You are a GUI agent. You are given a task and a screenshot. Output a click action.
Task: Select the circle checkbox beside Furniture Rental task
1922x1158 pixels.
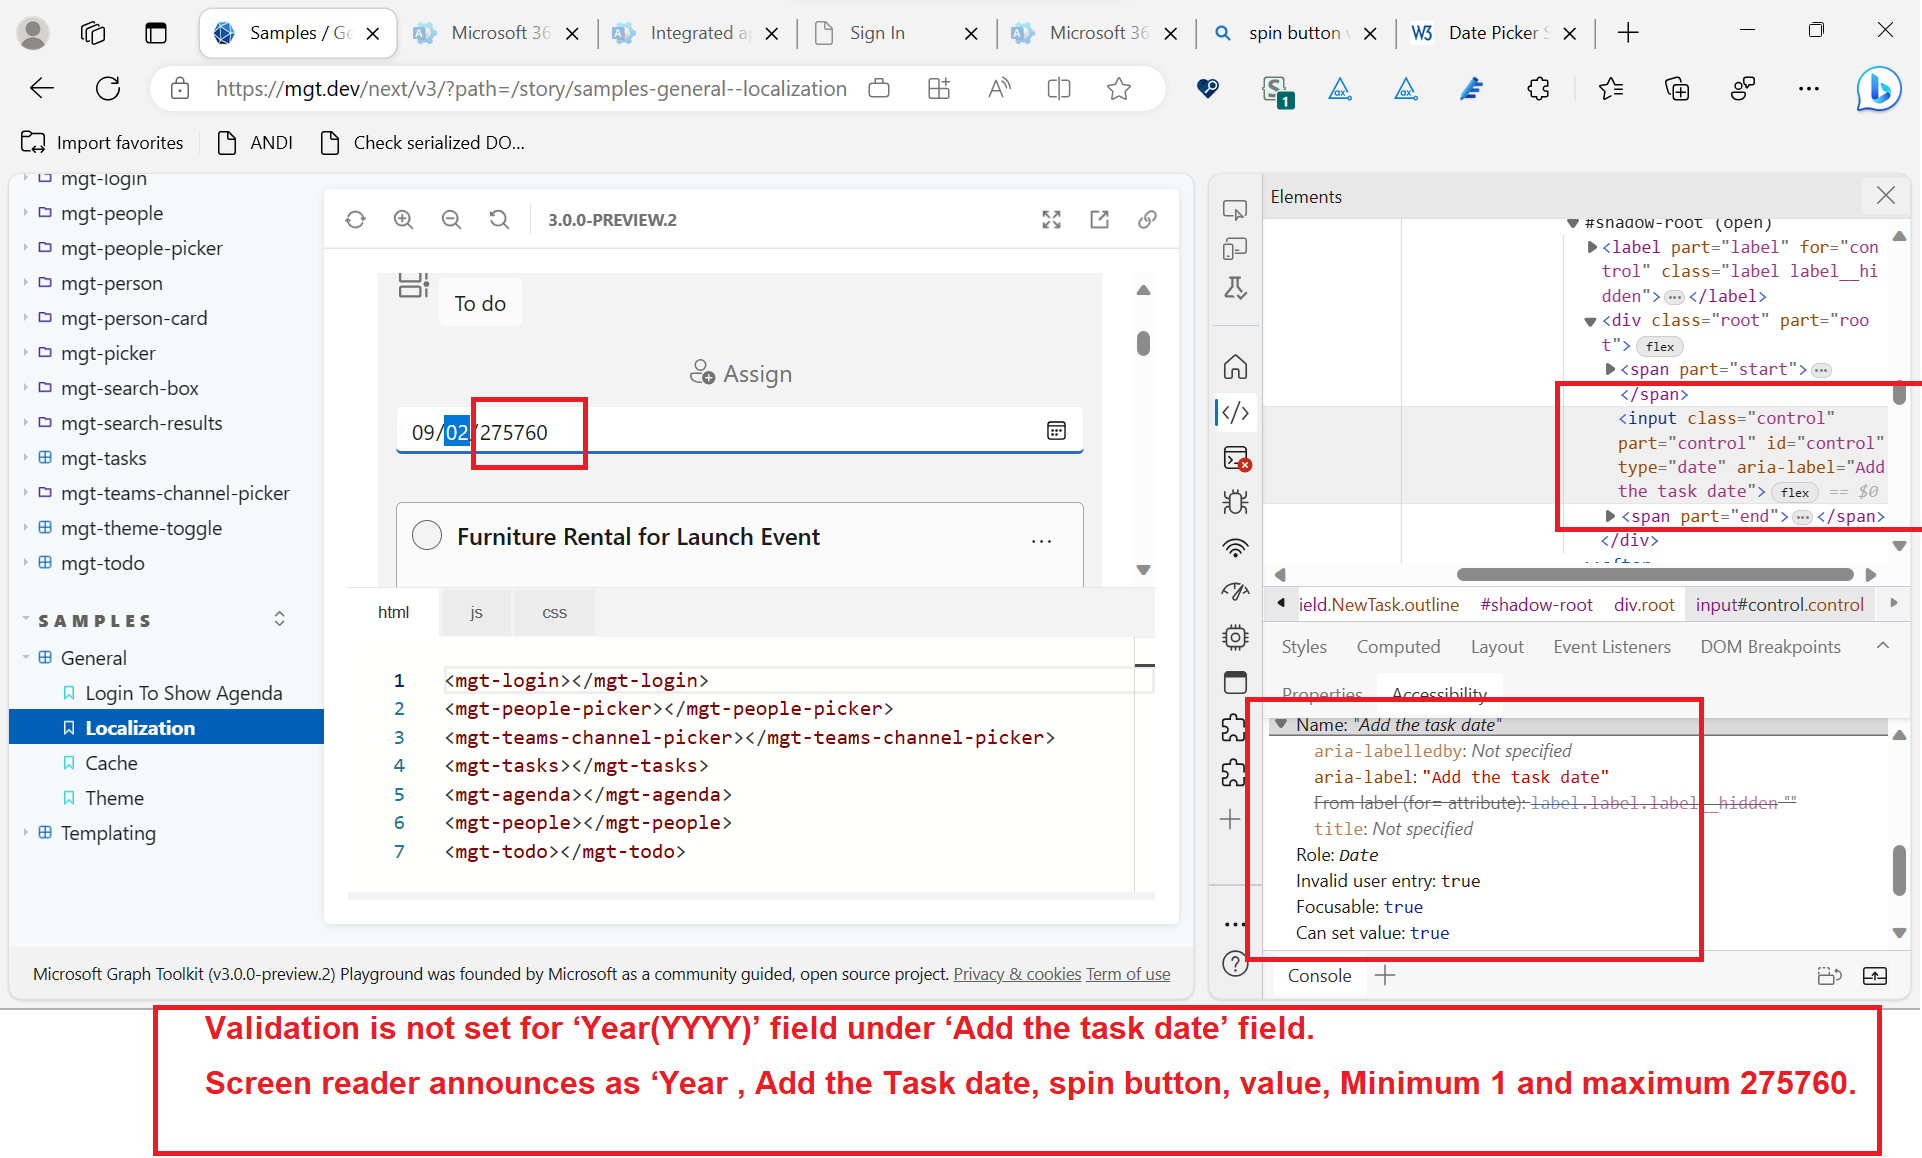click(427, 535)
